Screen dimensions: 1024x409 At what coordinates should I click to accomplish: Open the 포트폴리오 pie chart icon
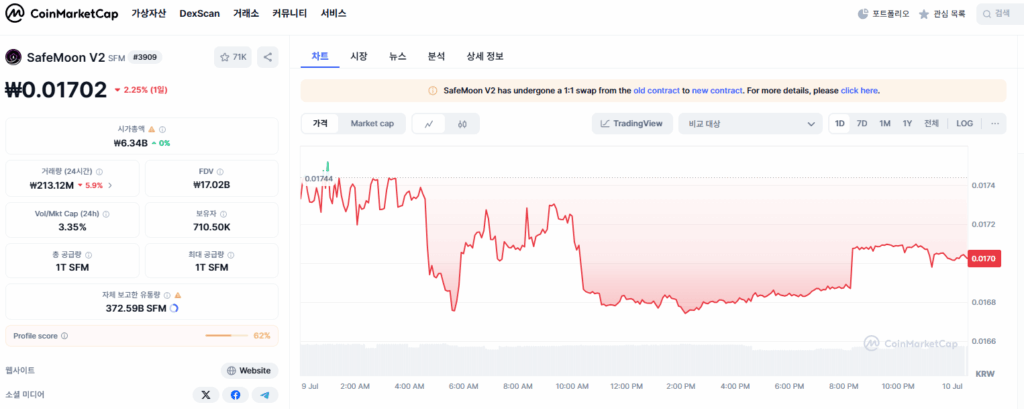tap(862, 14)
